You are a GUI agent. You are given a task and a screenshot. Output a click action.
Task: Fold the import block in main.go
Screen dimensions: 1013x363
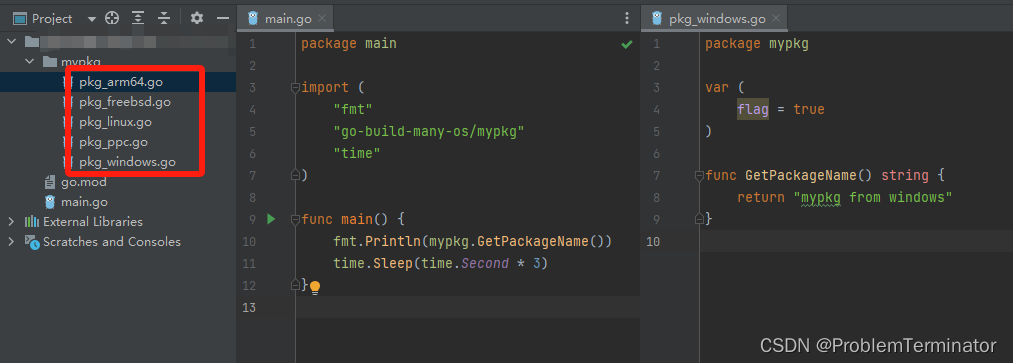[x=295, y=87]
